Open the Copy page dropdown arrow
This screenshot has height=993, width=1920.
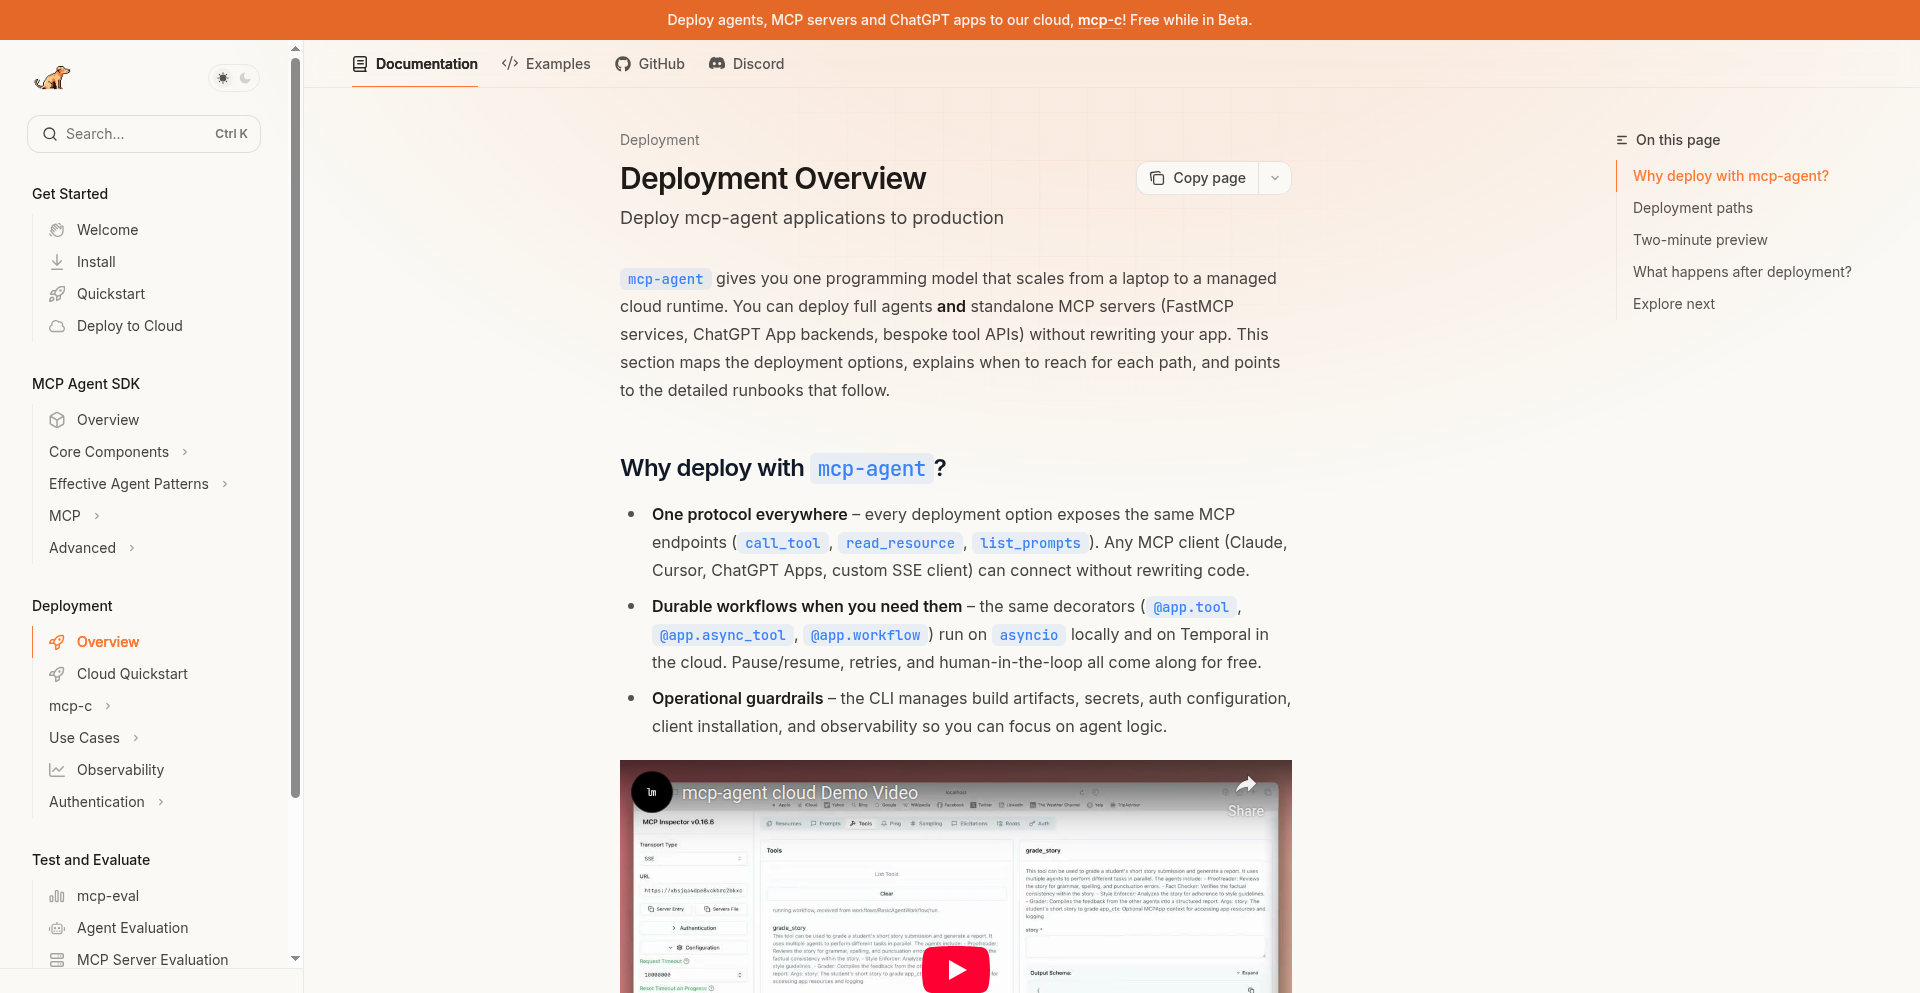[x=1274, y=177]
